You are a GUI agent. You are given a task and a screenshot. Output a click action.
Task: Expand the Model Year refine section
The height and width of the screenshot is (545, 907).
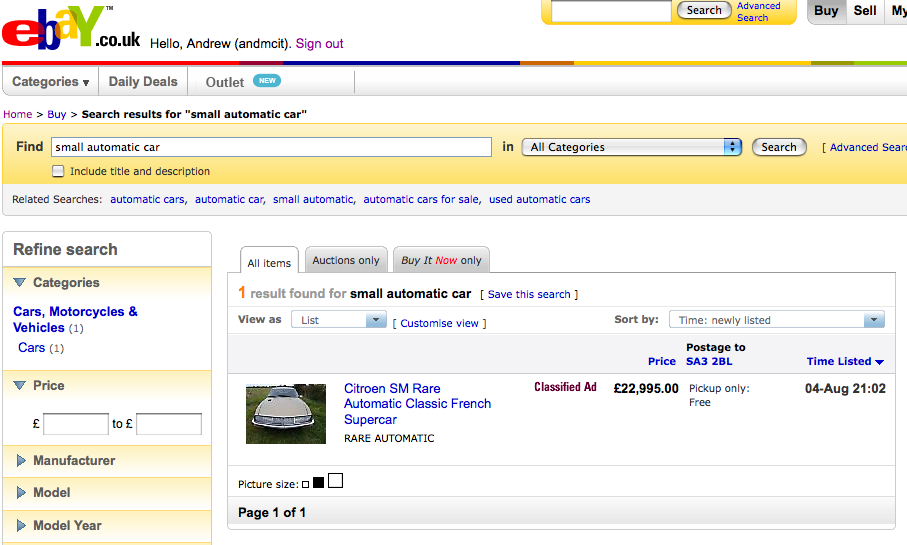(21, 525)
